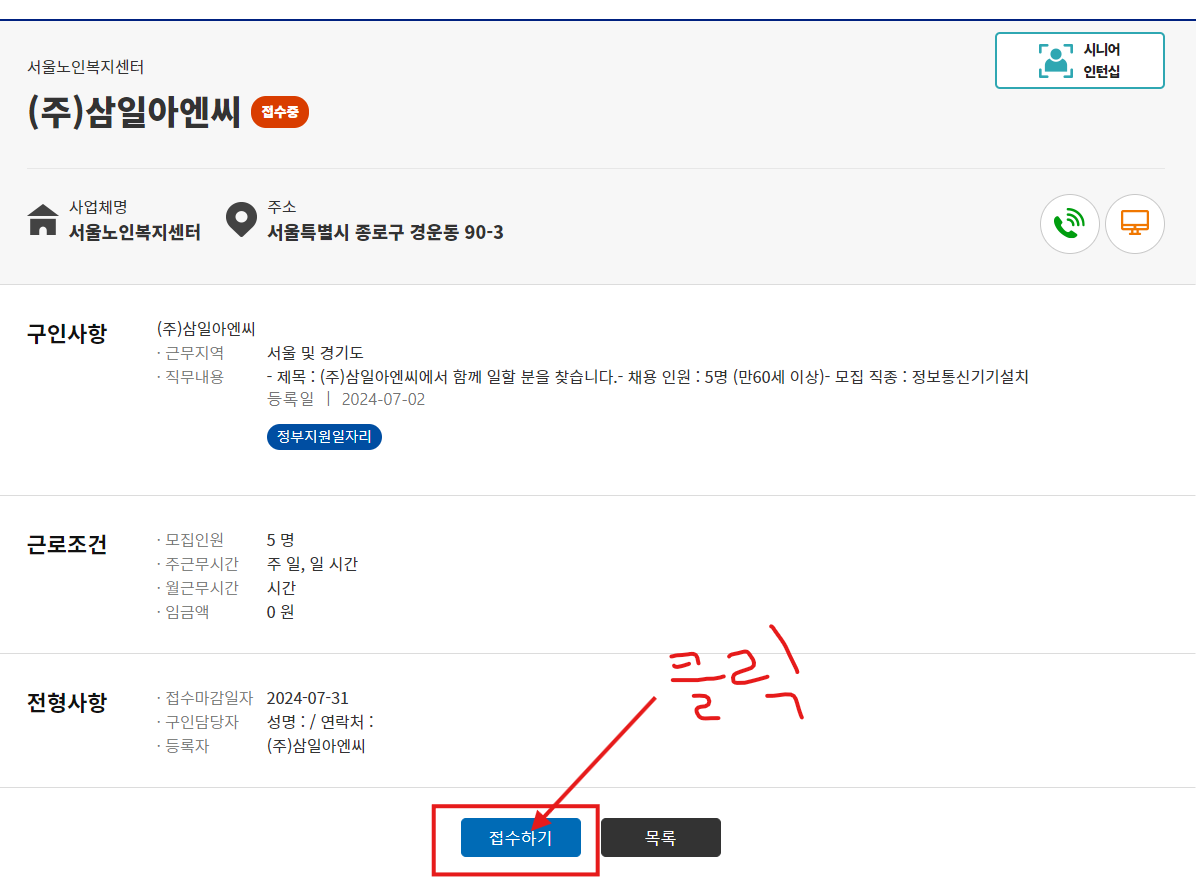Select the 접수중 status badge
1198x877 pixels.
click(x=279, y=112)
